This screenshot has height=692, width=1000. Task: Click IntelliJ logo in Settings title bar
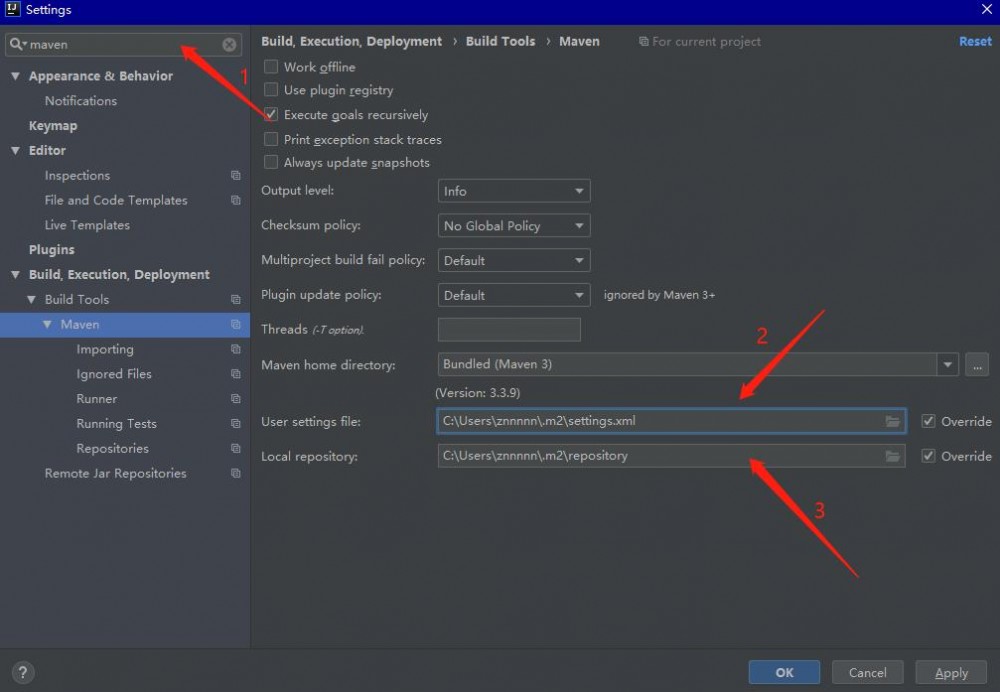(12, 9)
